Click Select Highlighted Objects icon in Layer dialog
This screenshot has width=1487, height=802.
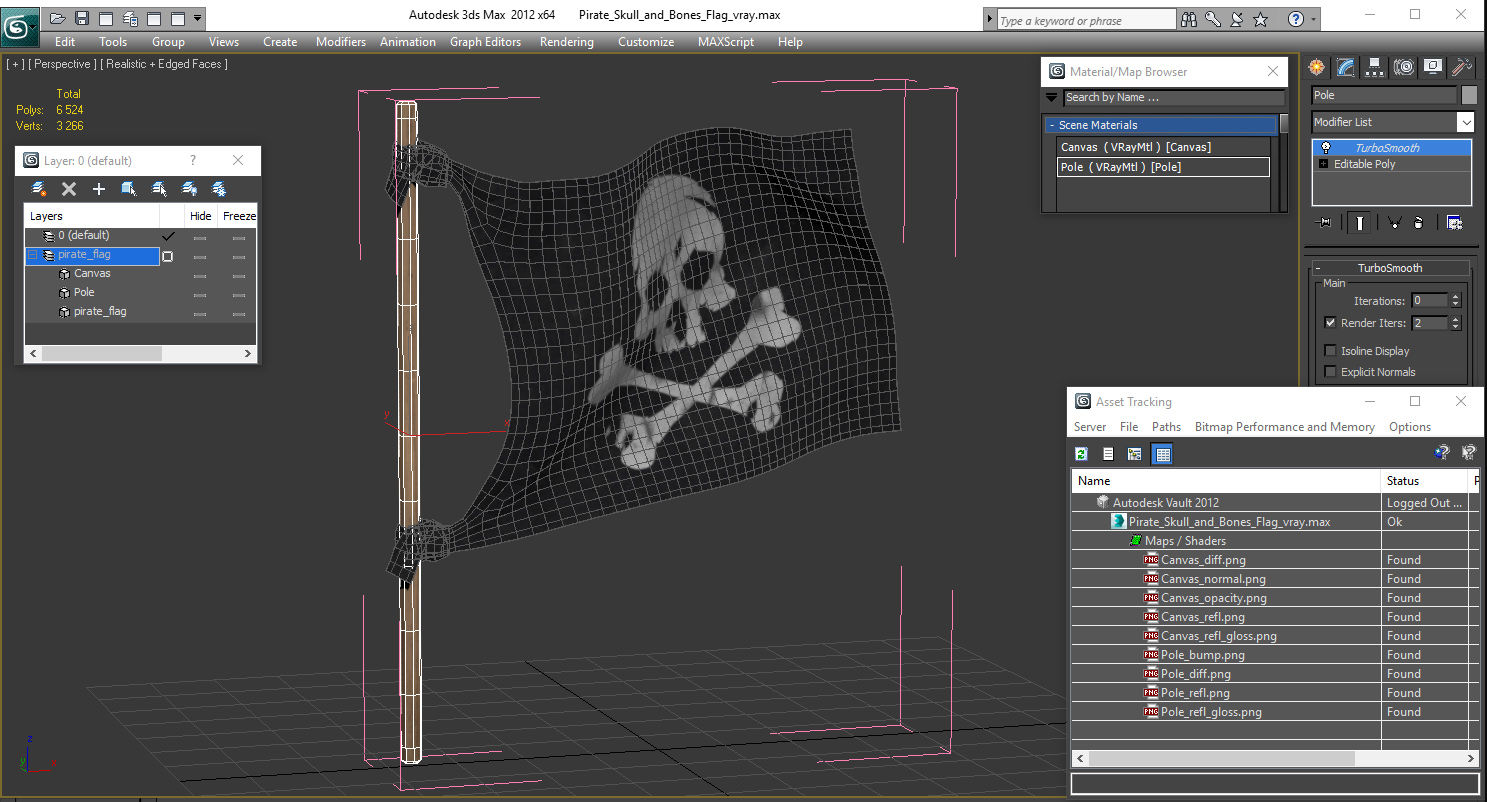129,188
